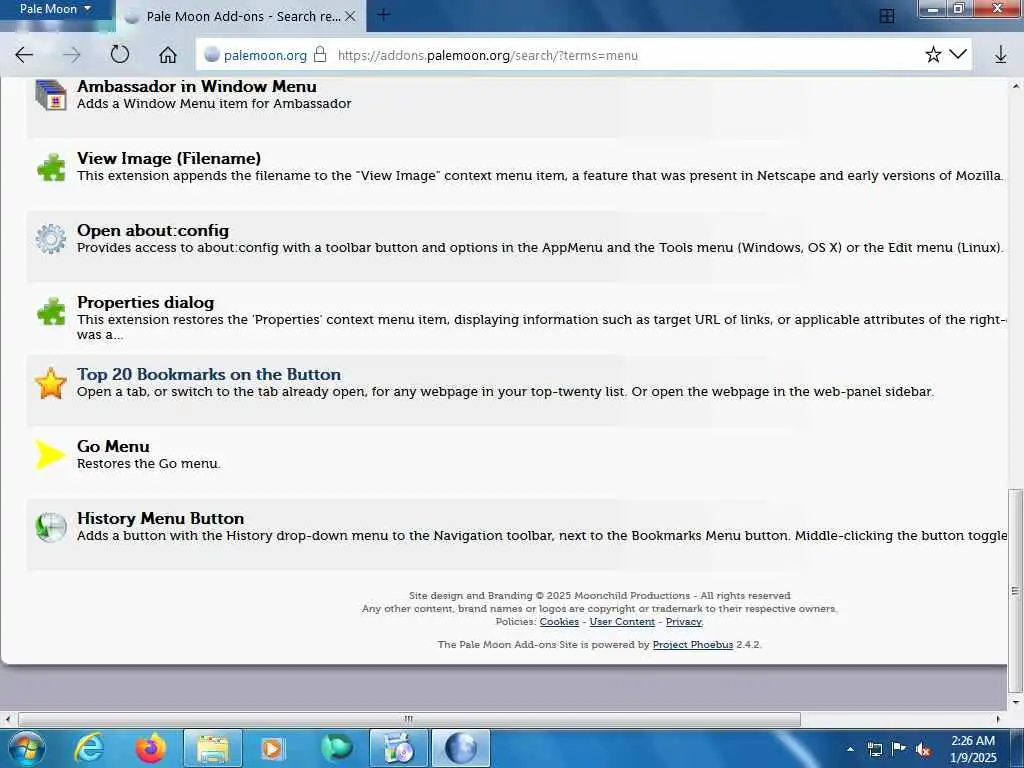This screenshot has width=1024, height=768.
Task: Click the horizontal scrollbar left arrow
Action: point(7,720)
